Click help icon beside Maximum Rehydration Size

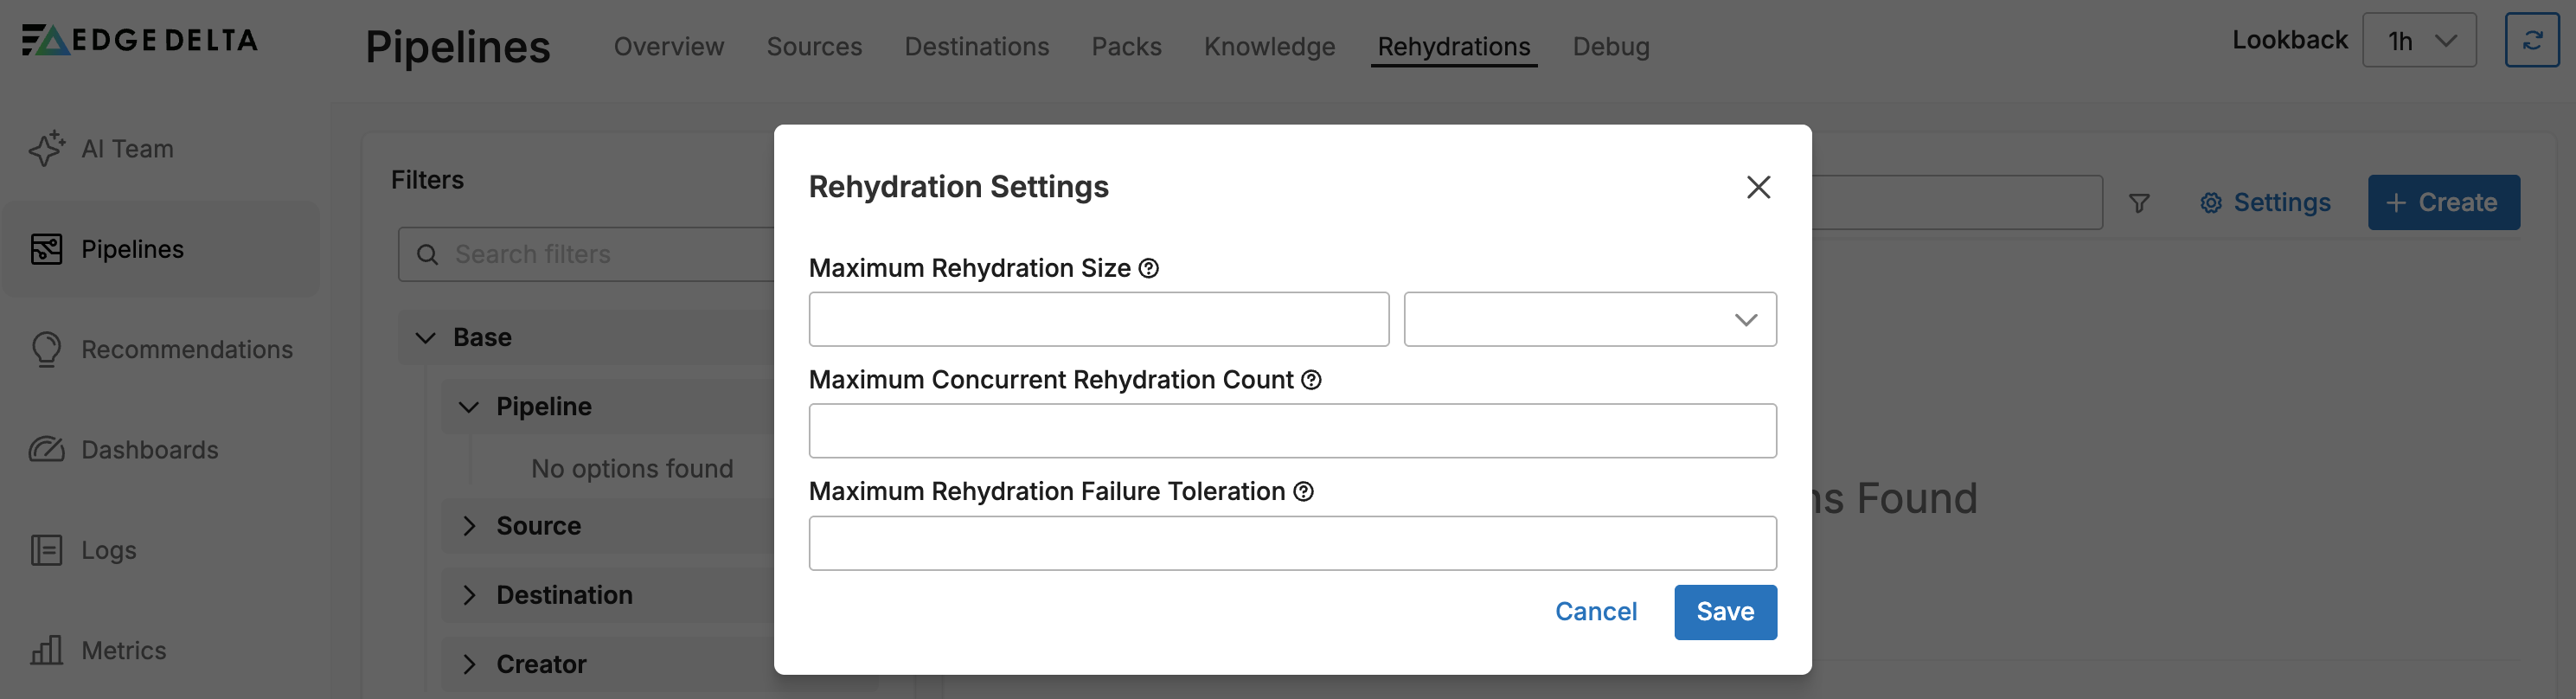pos(1149,268)
